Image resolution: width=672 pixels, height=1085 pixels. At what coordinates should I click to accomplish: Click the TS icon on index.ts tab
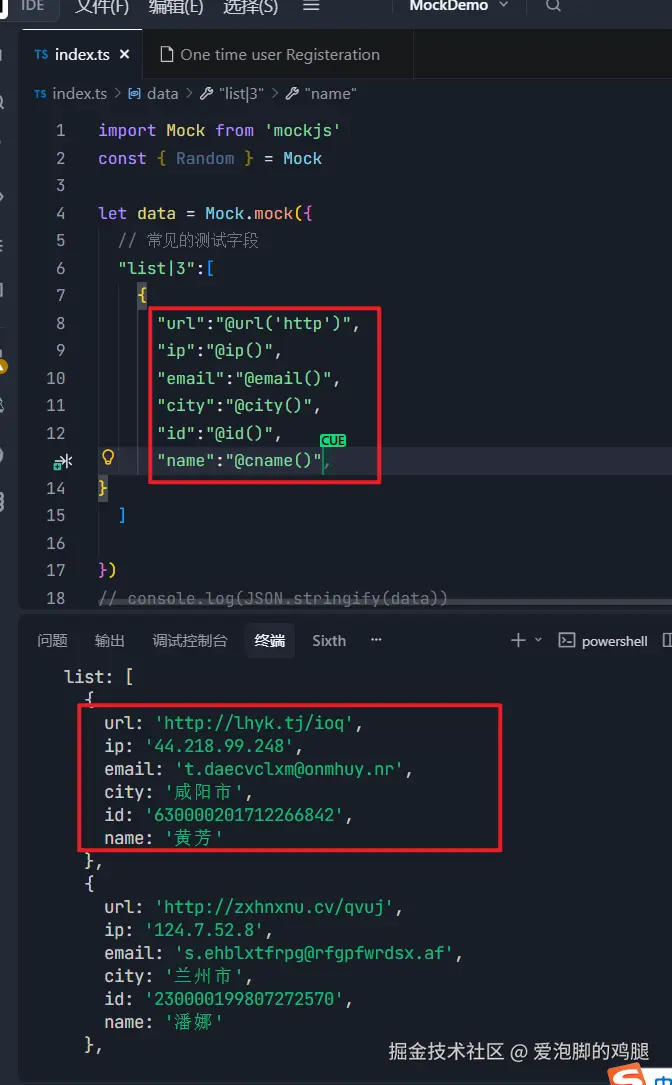click(42, 55)
